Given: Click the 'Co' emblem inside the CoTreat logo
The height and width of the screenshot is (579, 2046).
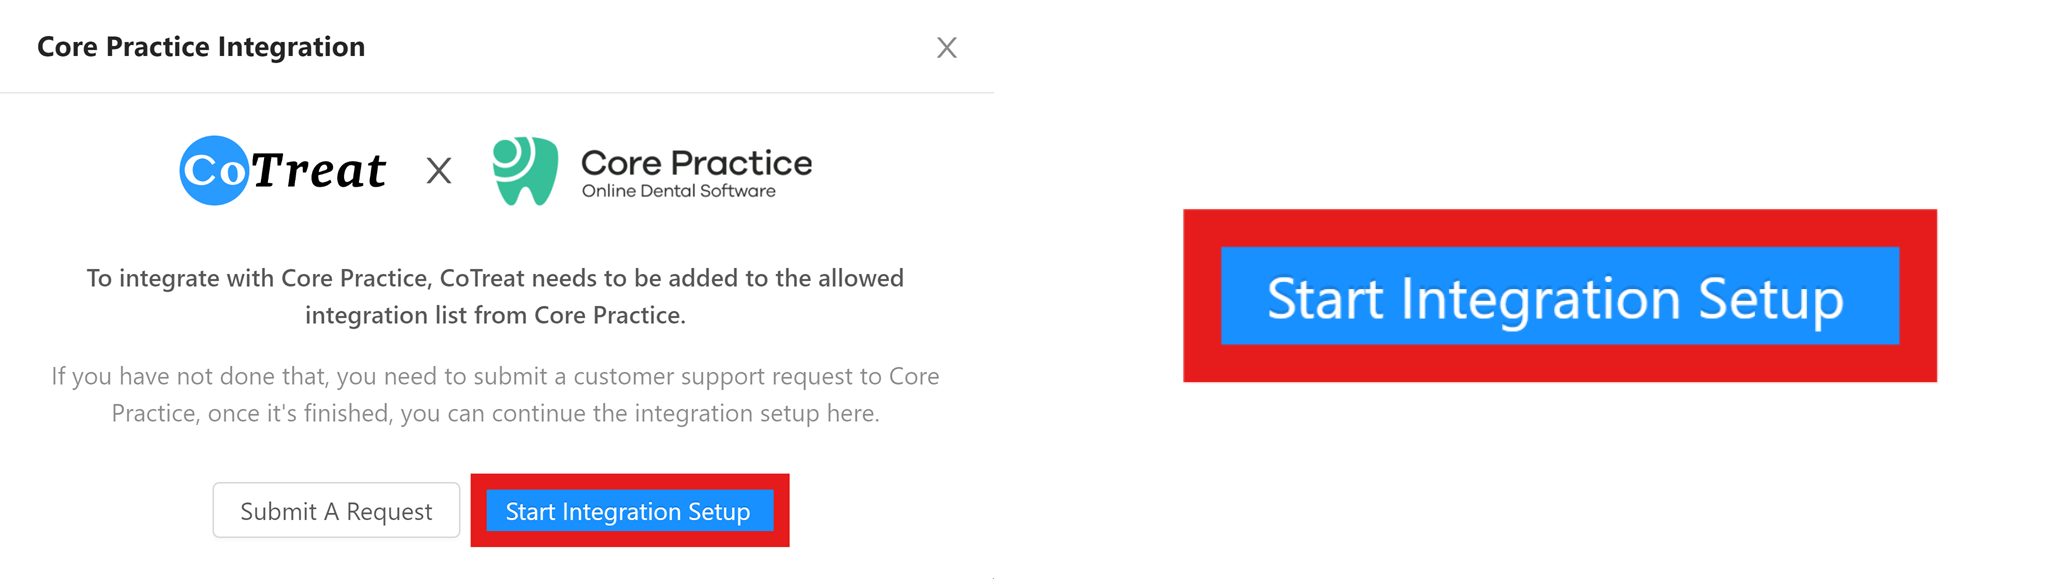Looking at the screenshot, I should (216, 169).
